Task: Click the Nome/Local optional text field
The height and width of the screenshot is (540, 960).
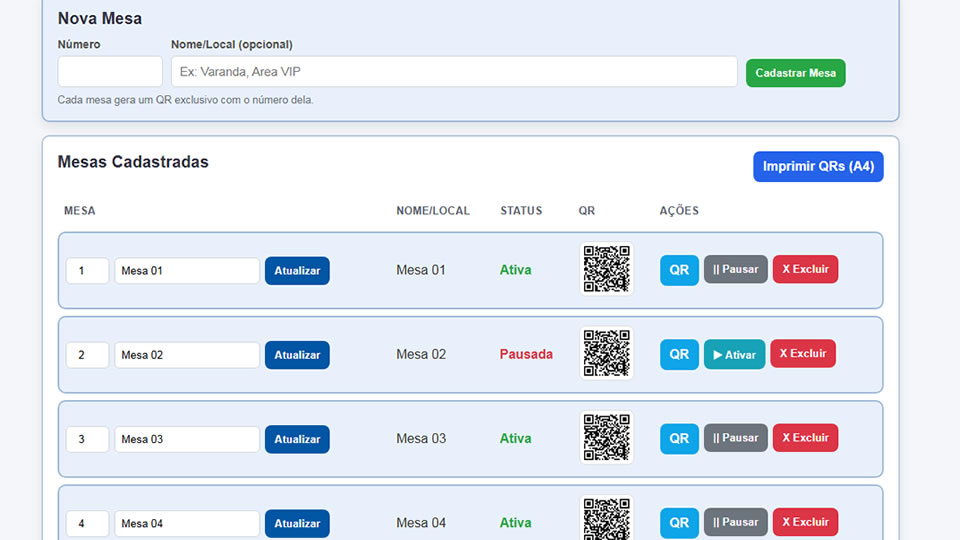Action: coord(454,72)
